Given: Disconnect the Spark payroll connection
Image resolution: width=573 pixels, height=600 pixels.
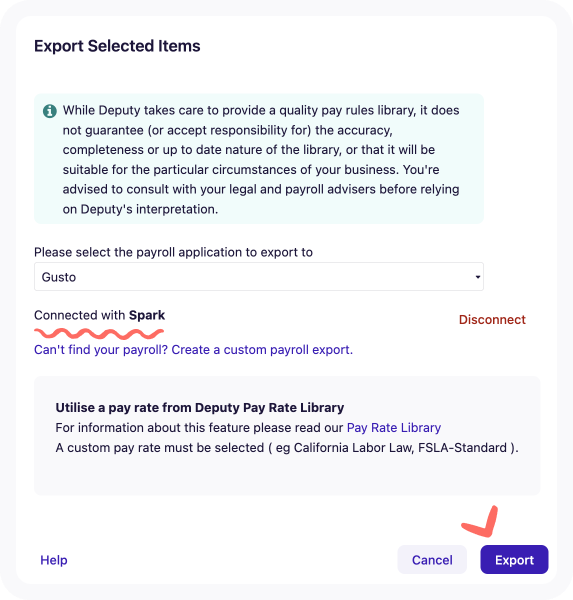Looking at the screenshot, I should [492, 320].
